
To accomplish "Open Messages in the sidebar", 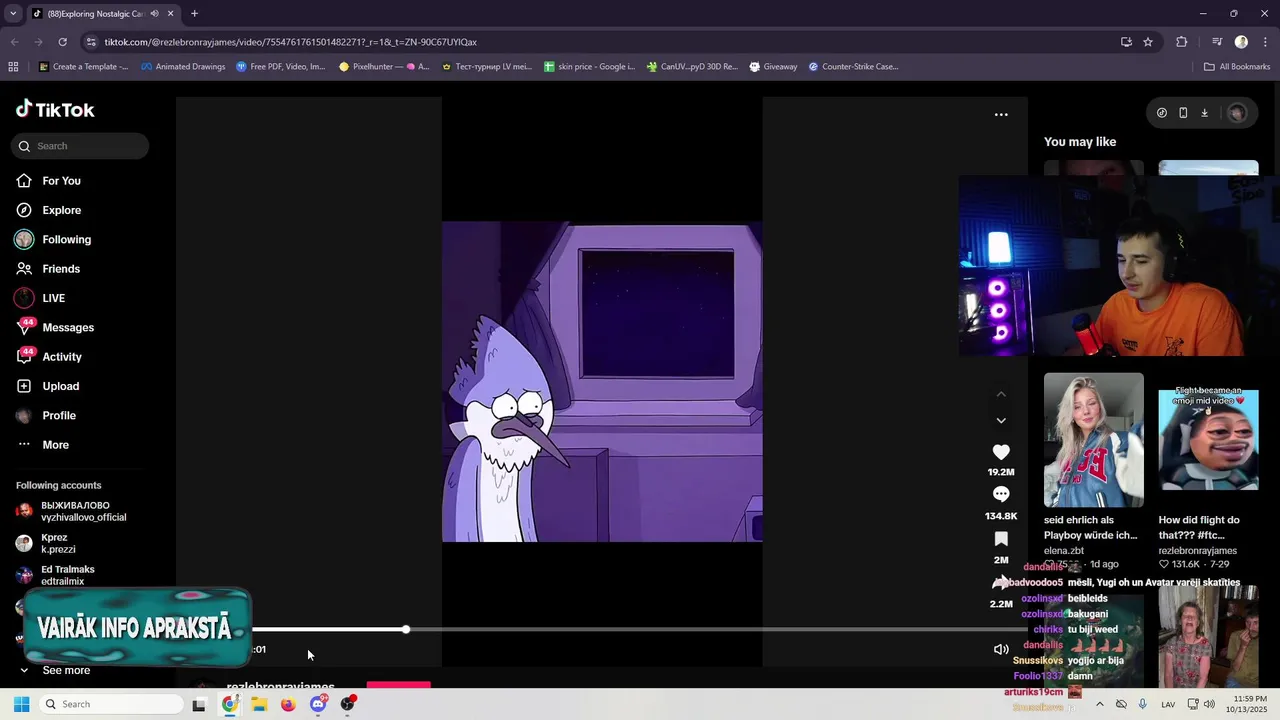I will tap(68, 328).
